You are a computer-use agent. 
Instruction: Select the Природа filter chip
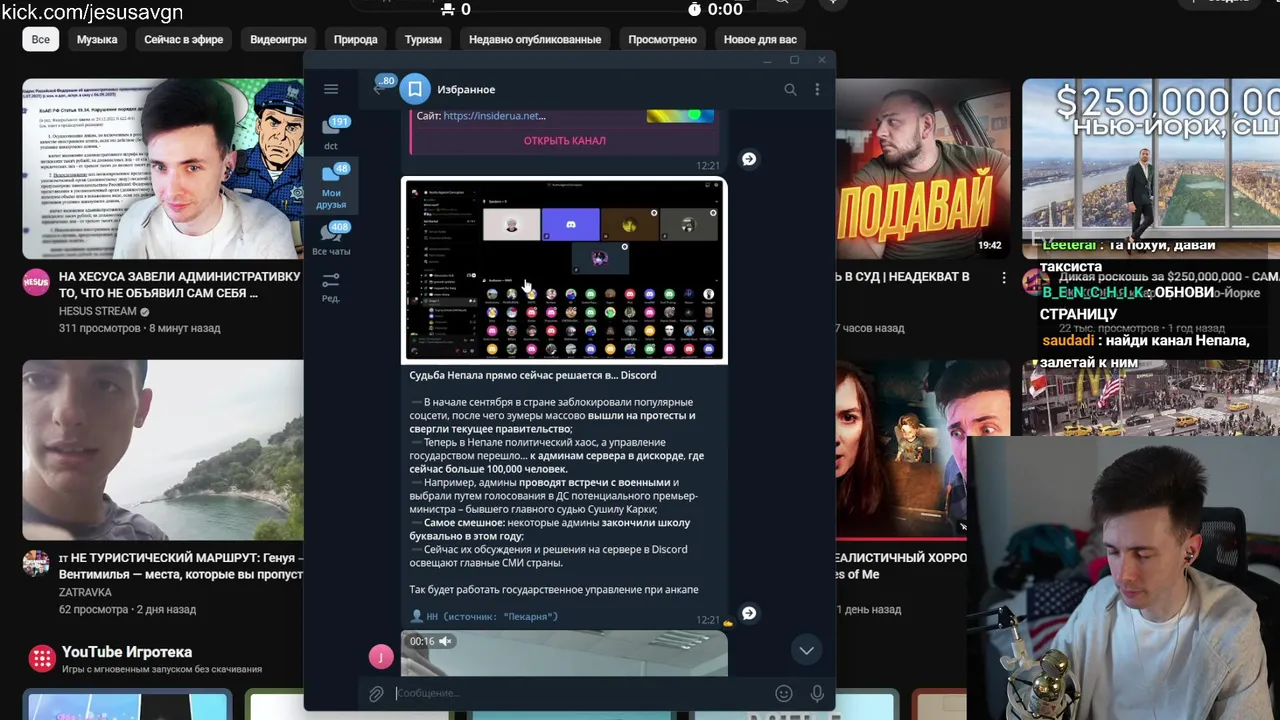click(x=355, y=39)
